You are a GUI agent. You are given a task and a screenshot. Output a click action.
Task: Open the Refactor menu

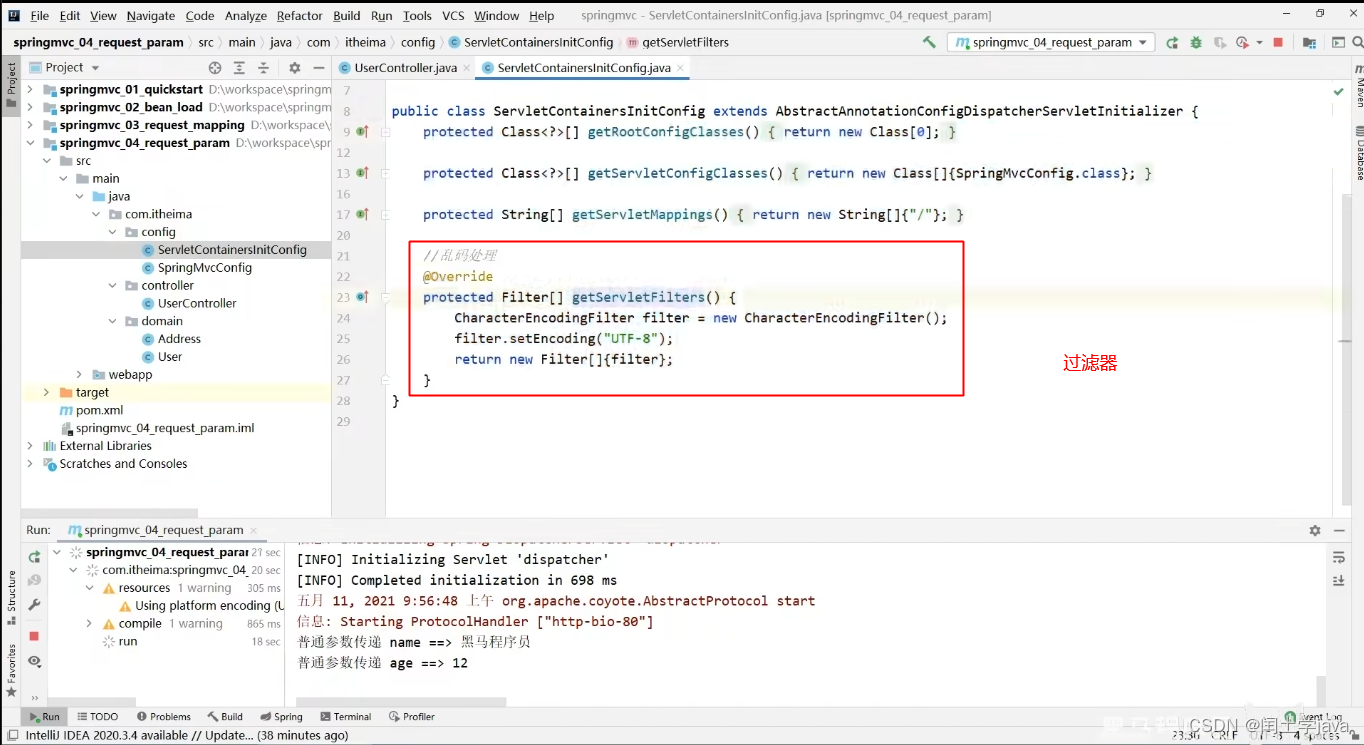point(300,16)
